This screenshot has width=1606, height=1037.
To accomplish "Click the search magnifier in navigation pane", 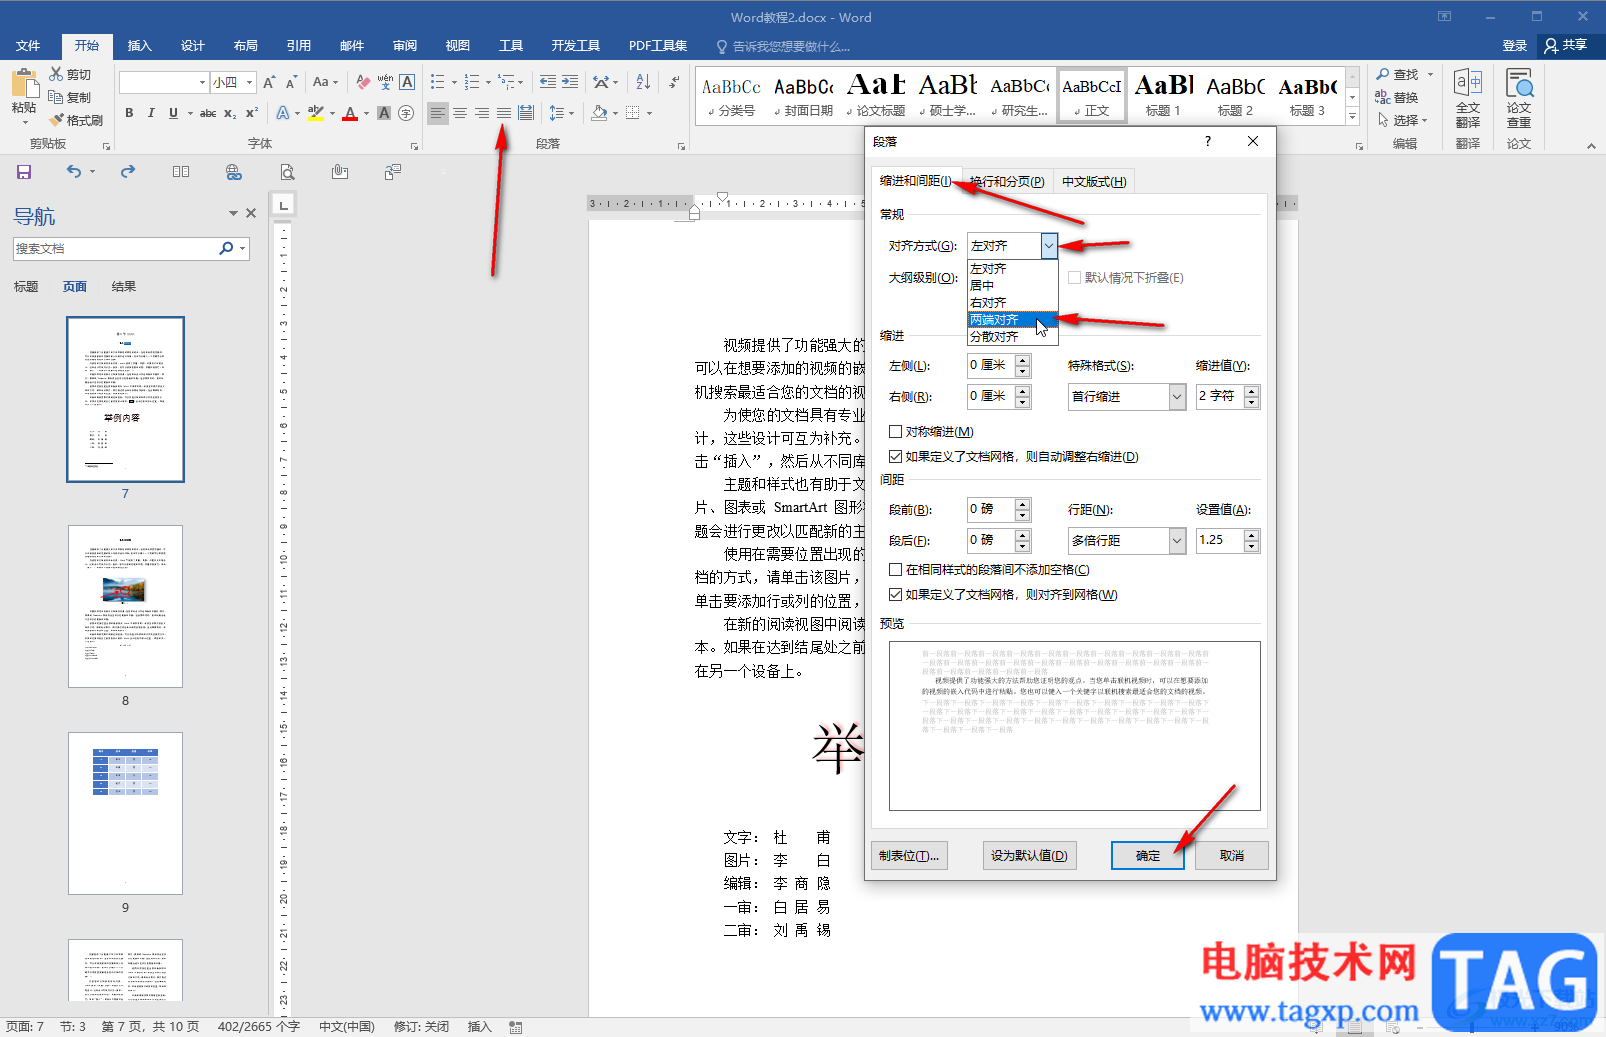I will coord(226,248).
